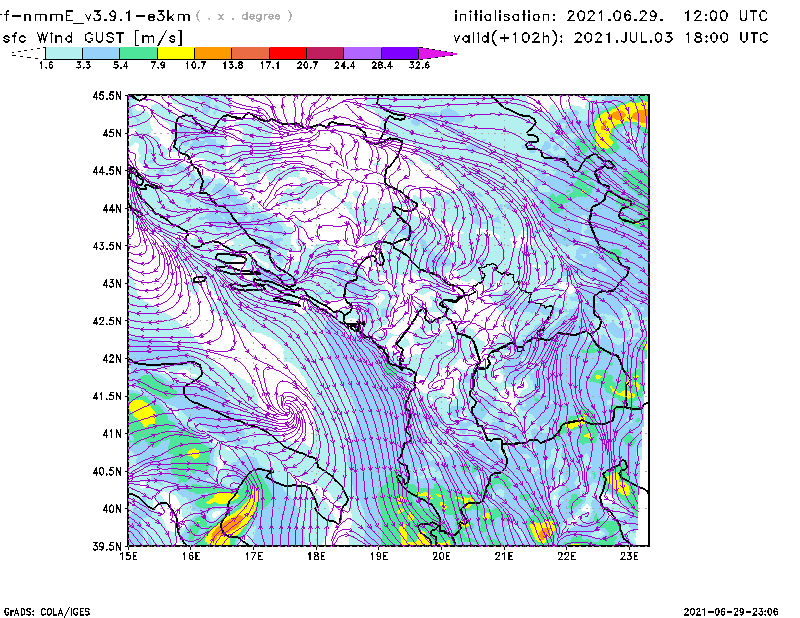Viewport: 800px width, 618px height.
Task: Select the salmon 13.8–17.1 legend swatch
Action: tap(251, 53)
